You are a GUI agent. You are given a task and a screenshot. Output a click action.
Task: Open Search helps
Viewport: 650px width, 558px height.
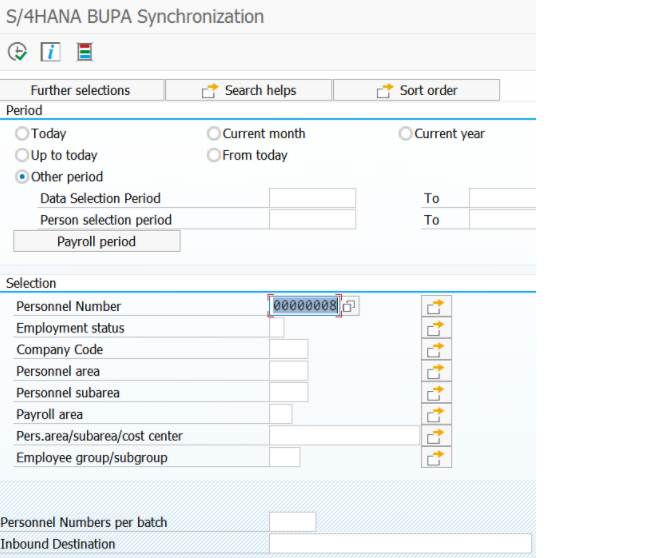click(249, 90)
